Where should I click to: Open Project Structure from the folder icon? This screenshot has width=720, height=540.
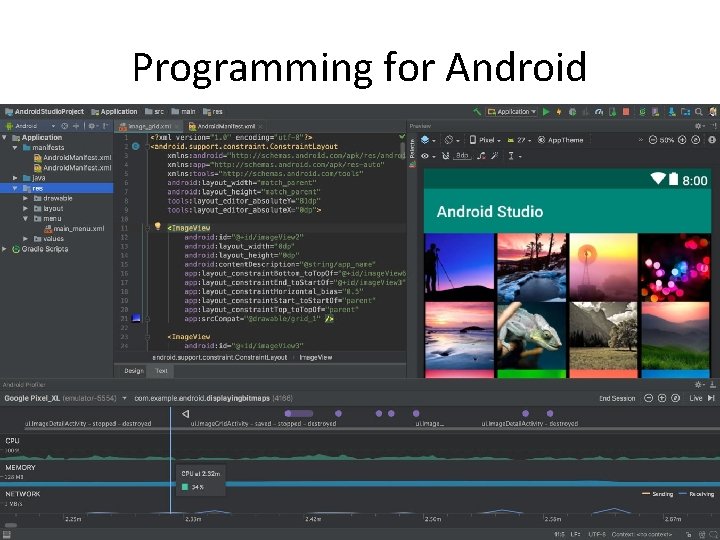(686, 112)
